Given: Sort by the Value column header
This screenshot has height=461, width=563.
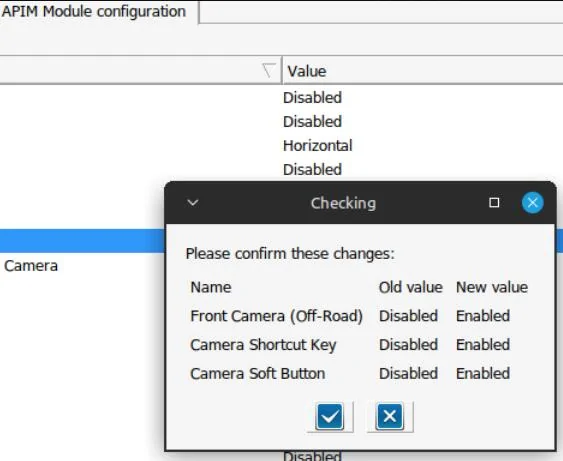Looking at the screenshot, I should point(422,71).
